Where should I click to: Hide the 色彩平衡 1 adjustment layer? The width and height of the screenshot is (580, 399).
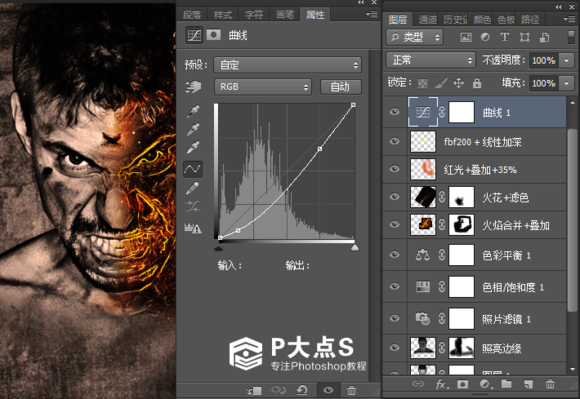click(394, 255)
